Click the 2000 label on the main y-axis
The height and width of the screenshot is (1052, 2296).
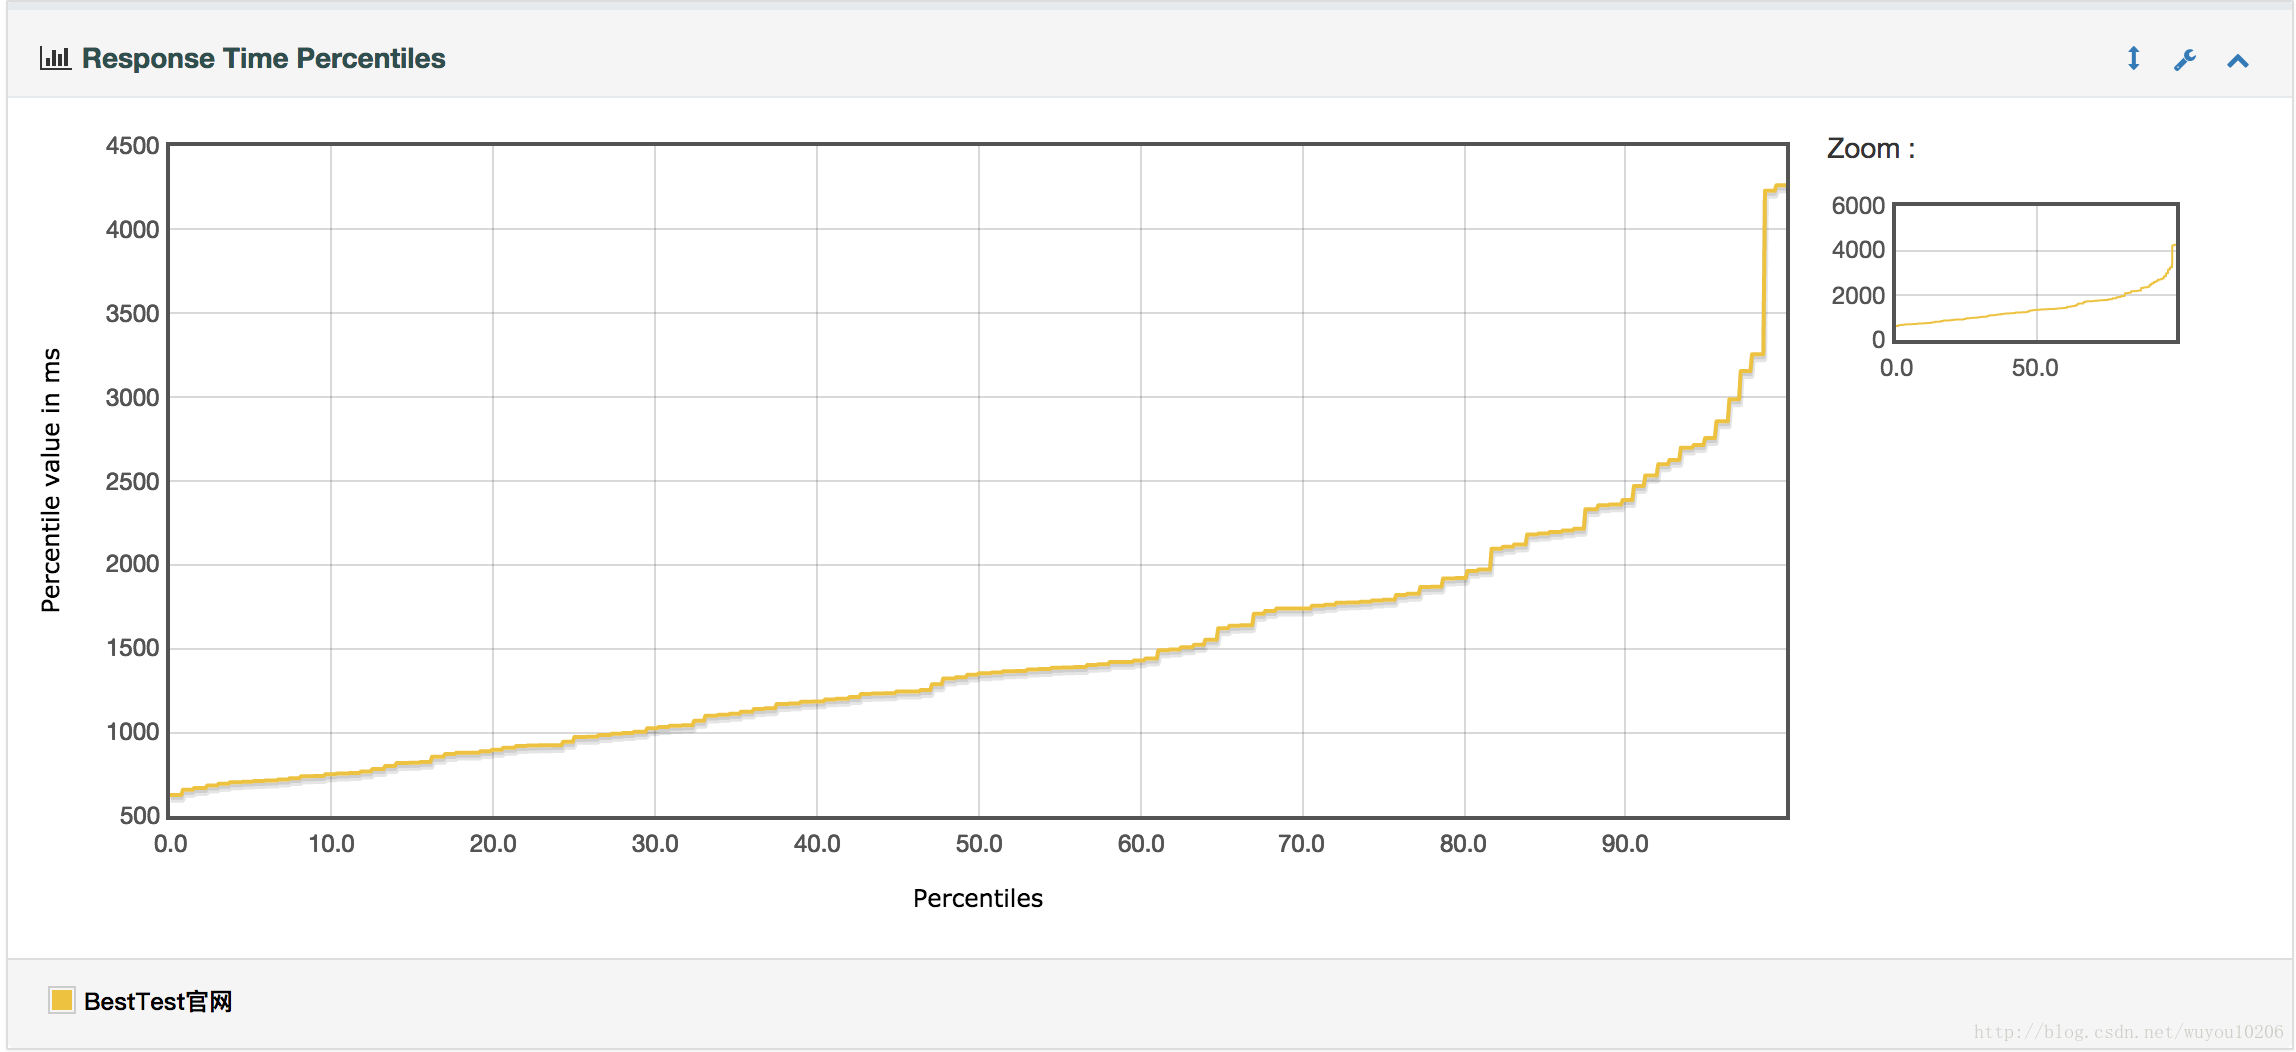click(133, 564)
